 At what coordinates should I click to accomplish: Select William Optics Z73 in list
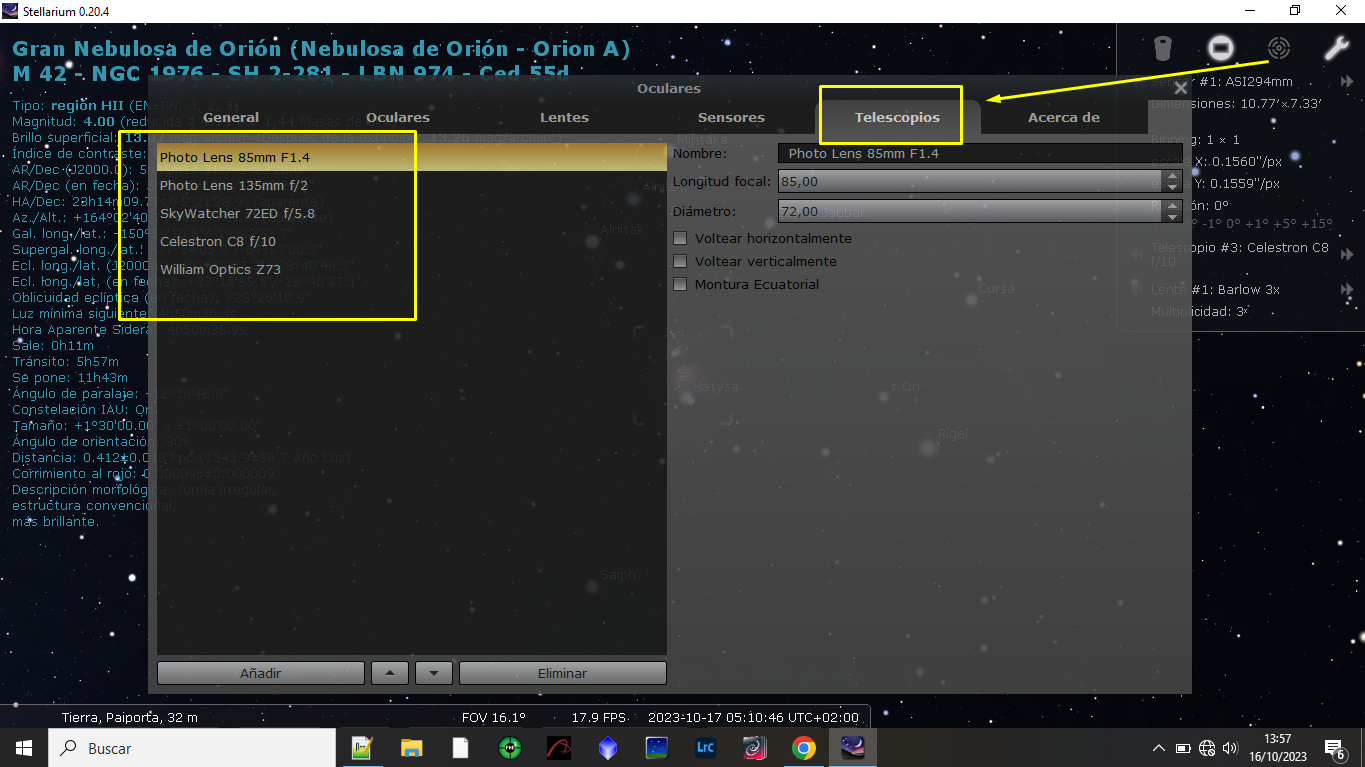411,269
